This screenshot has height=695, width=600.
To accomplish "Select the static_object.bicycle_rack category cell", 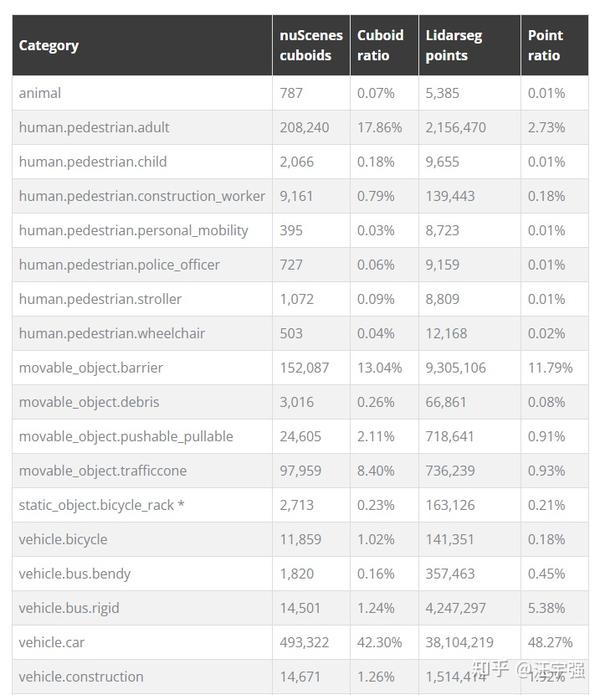I will click(x=142, y=505).
